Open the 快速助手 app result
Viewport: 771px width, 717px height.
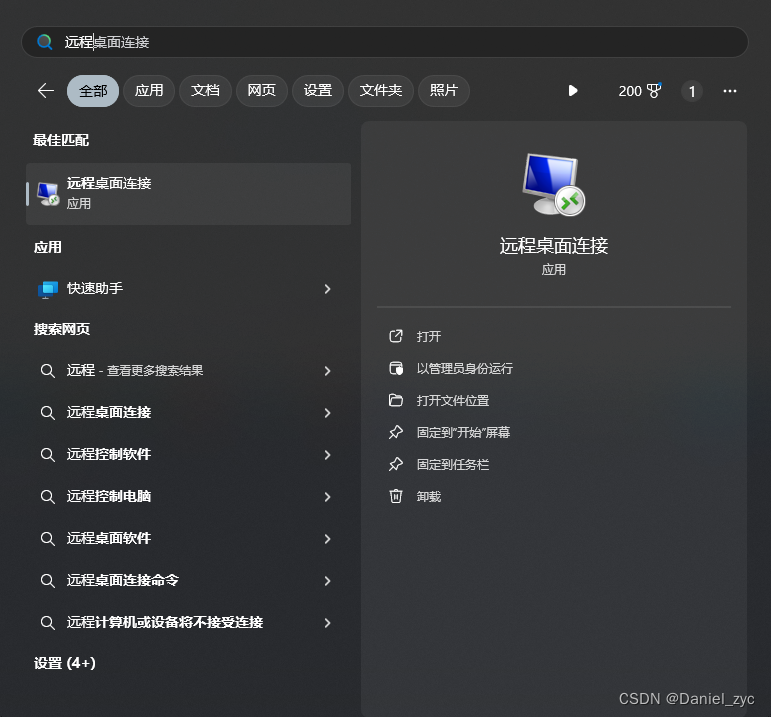click(x=188, y=289)
